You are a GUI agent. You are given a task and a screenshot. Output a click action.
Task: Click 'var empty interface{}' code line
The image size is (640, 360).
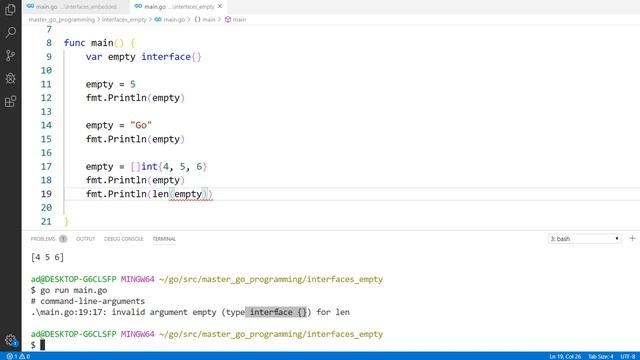pos(143,57)
